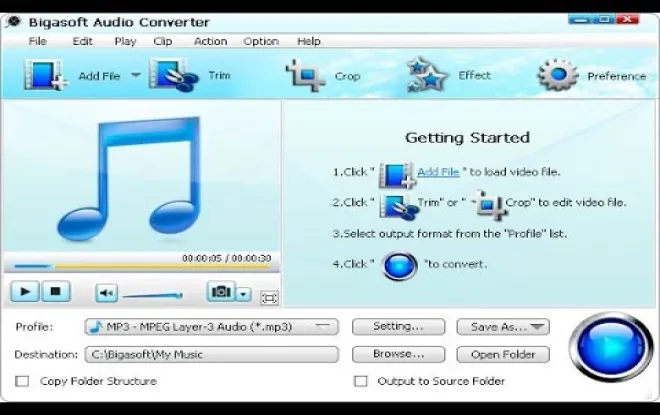Click the Preference toolbar label
Viewport: 660px width, 415px height.
pos(617,76)
